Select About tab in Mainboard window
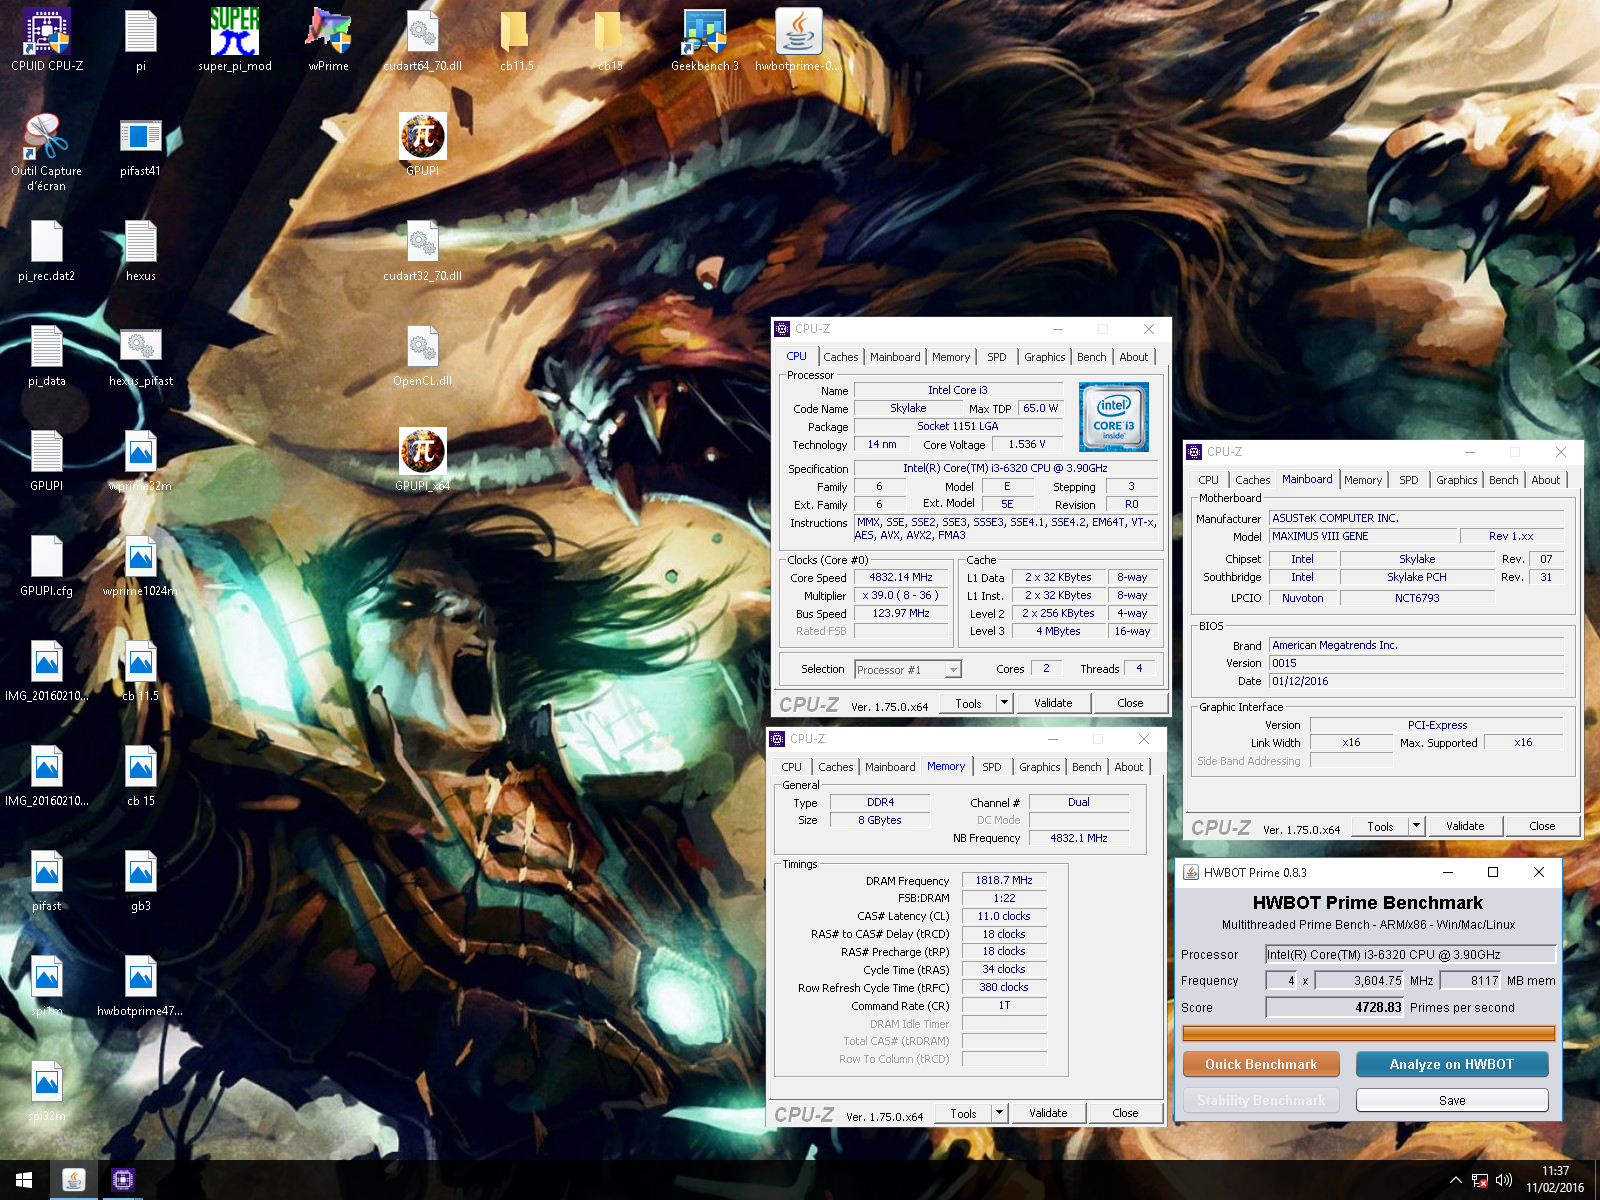 pos(1546,480)
